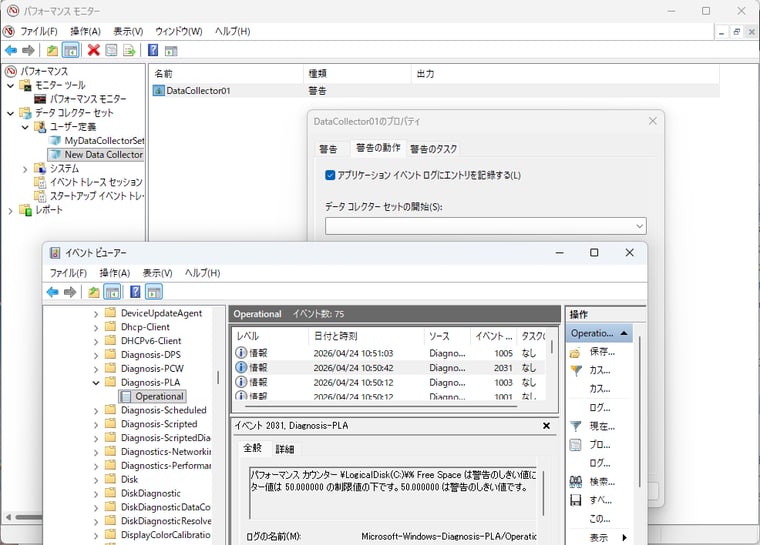This screenshot has width=760, height=545.
Task: Select the 全般 tab in event details
Action: (x=253, y=448)
